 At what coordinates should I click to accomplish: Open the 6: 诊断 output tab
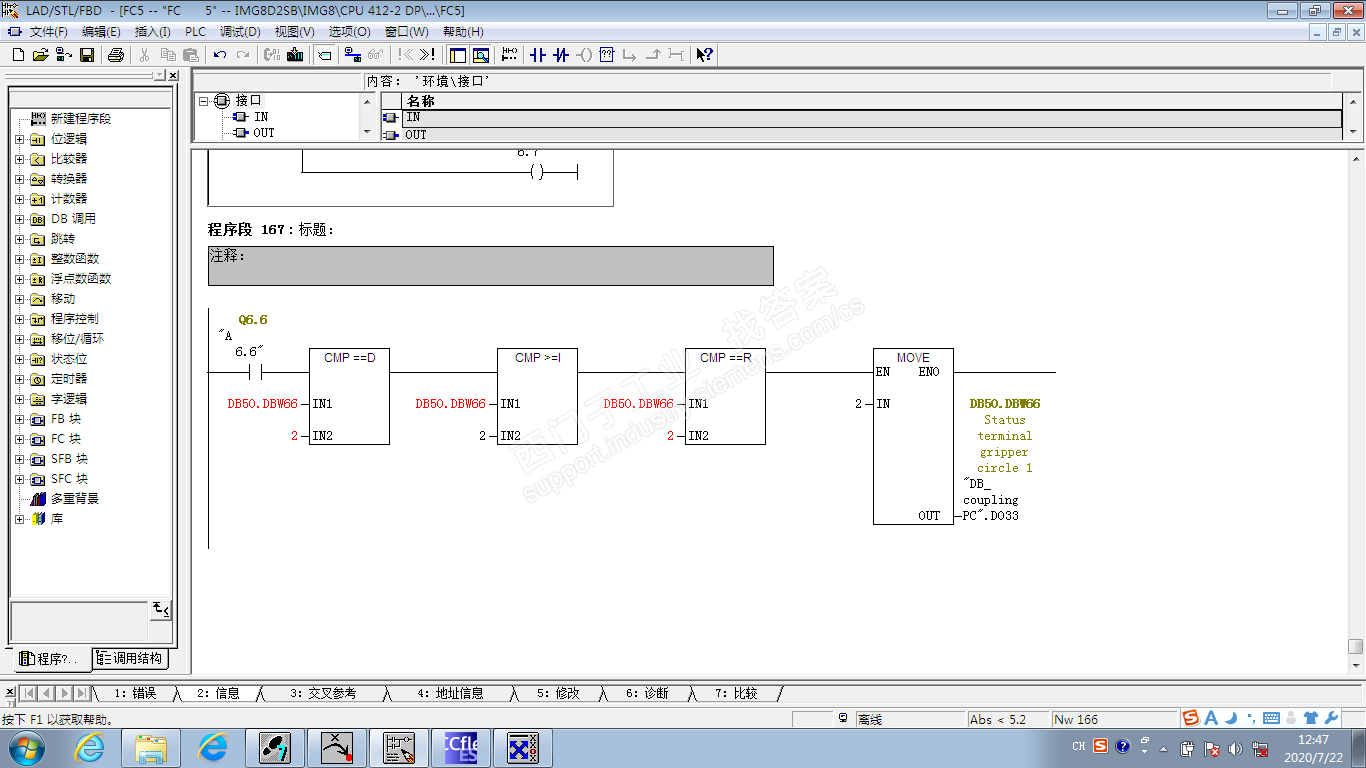click(x=647, y=693)
